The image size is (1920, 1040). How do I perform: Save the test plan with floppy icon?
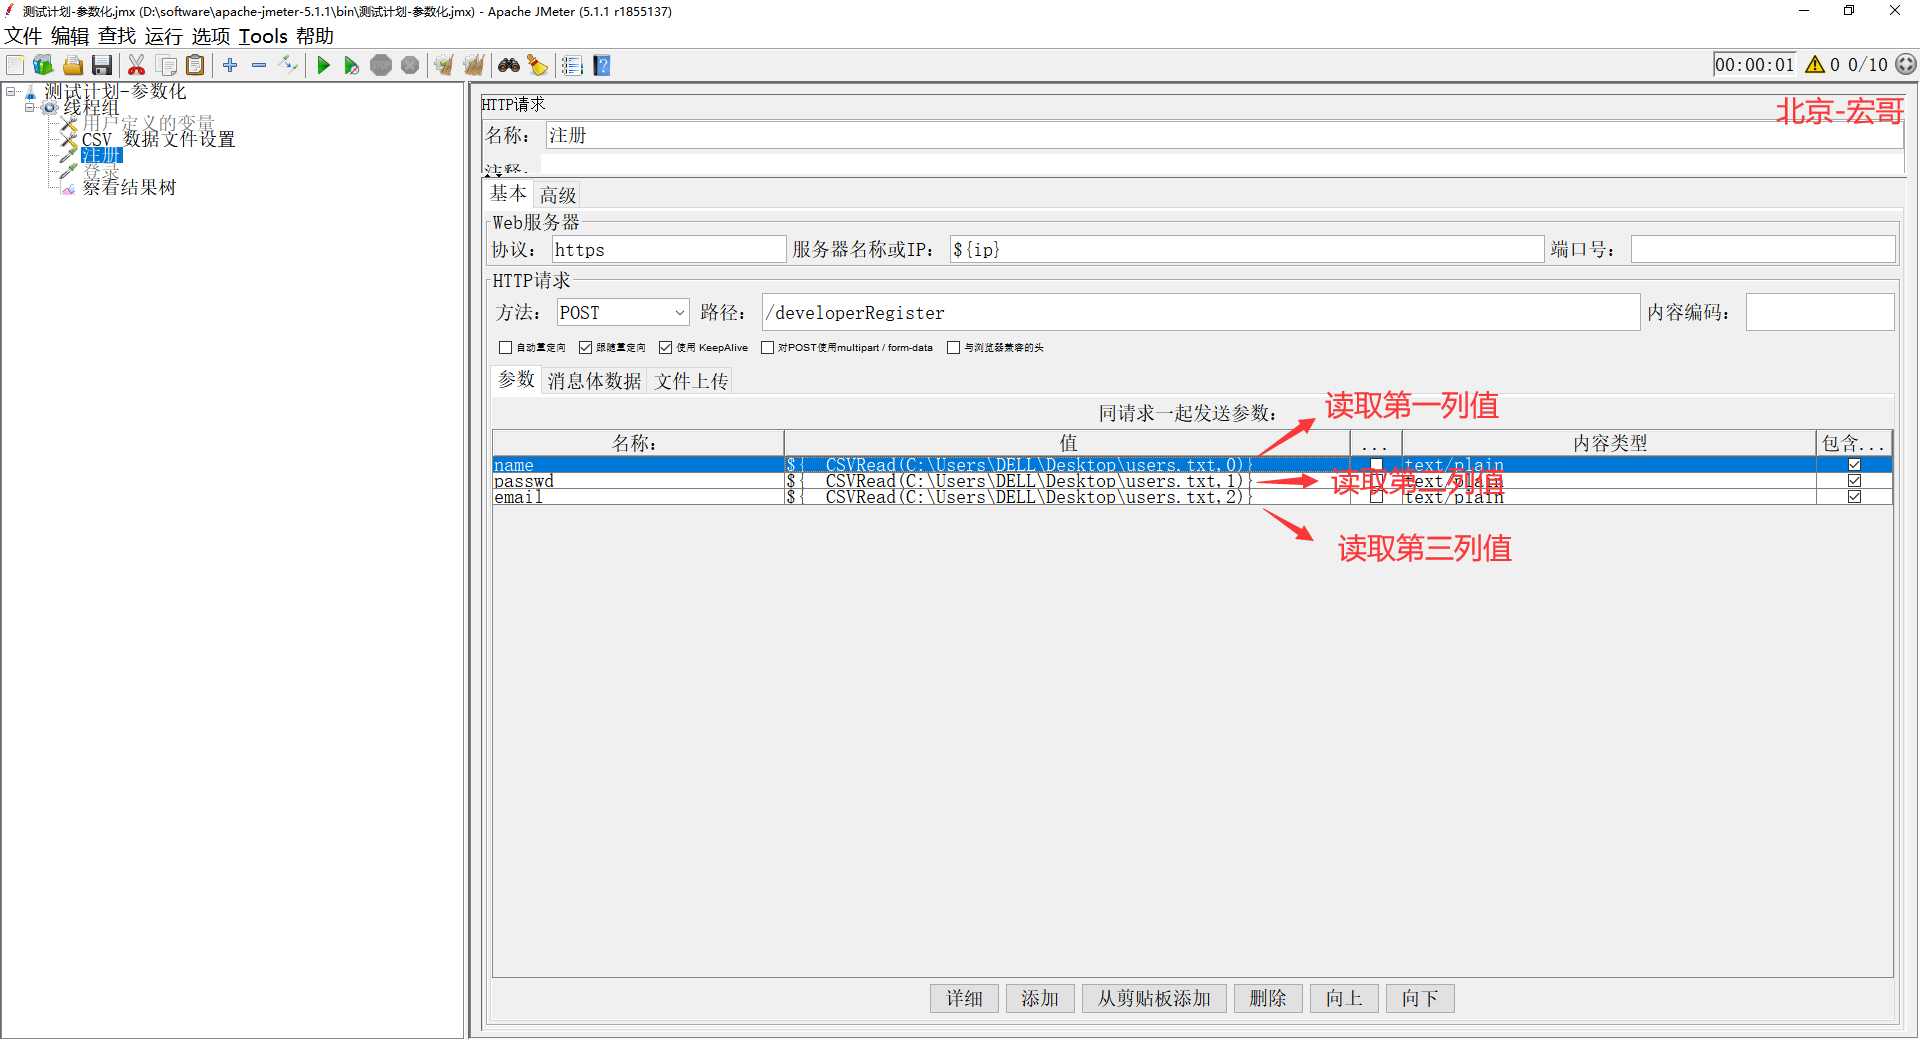click(101, 65)
